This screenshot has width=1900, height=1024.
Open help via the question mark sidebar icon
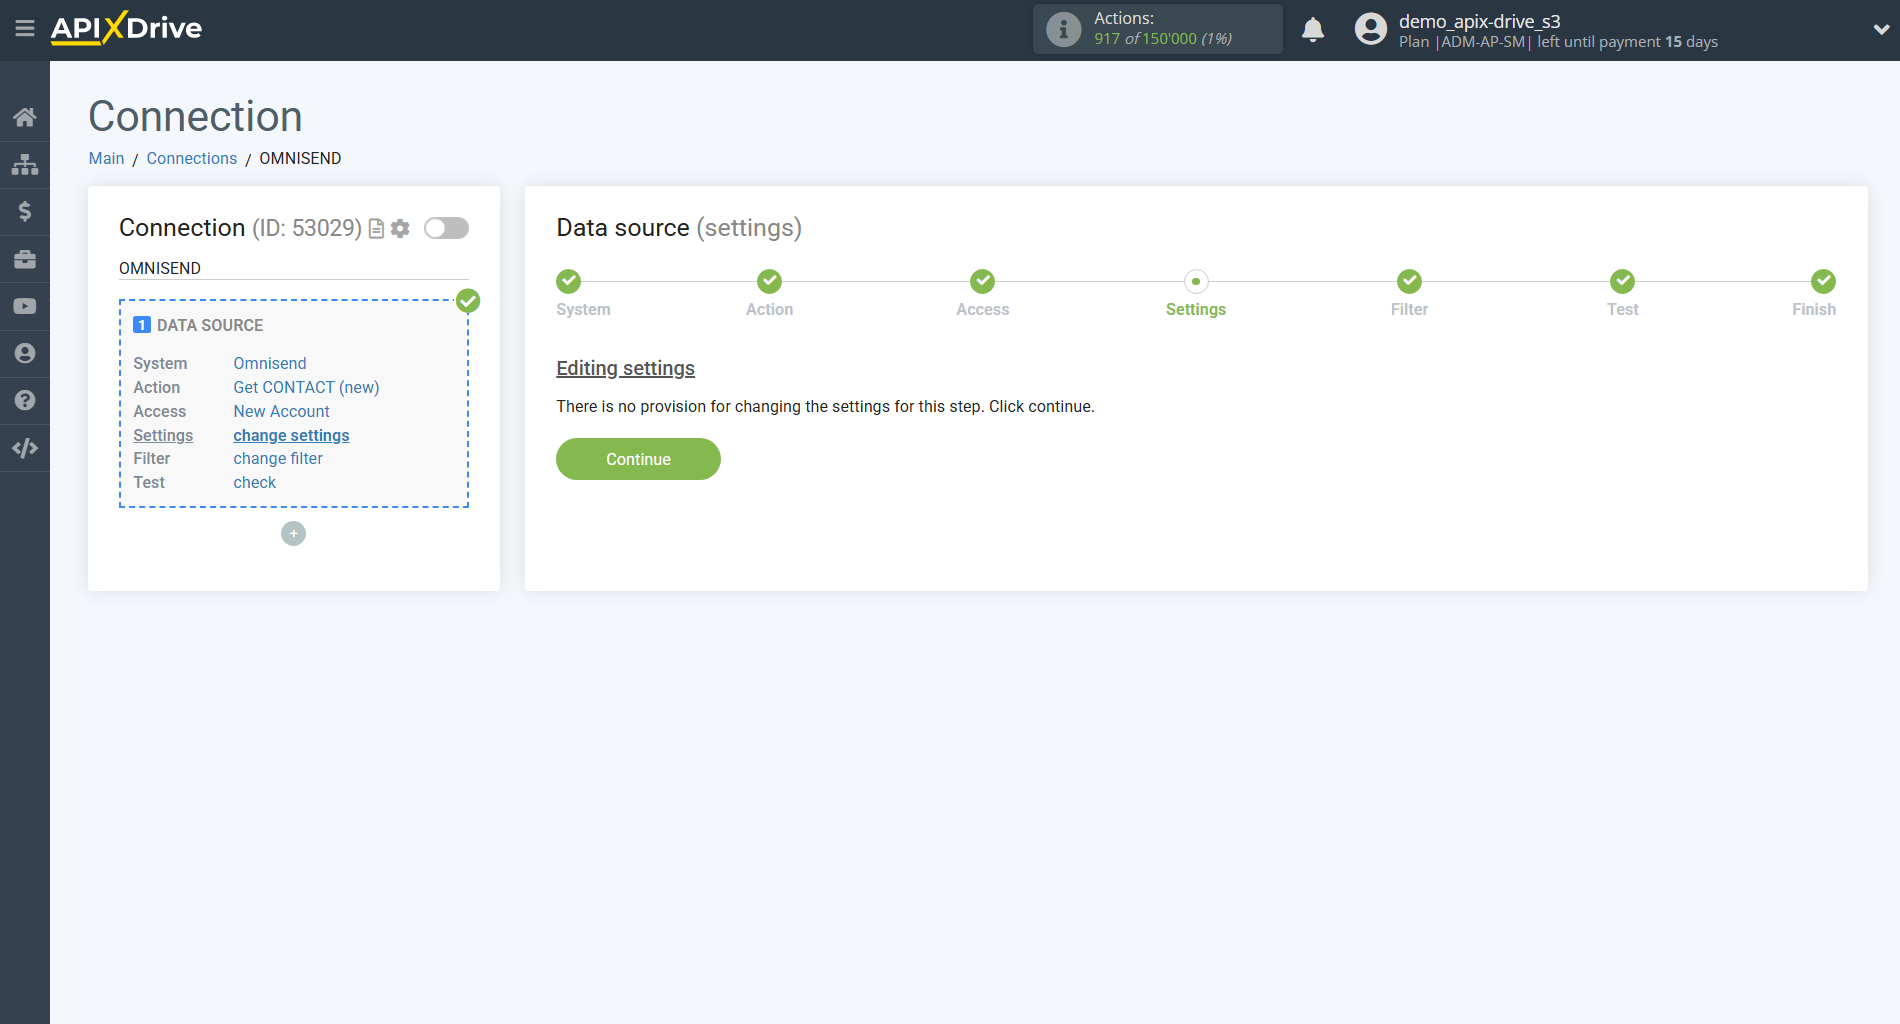point(25,400)
